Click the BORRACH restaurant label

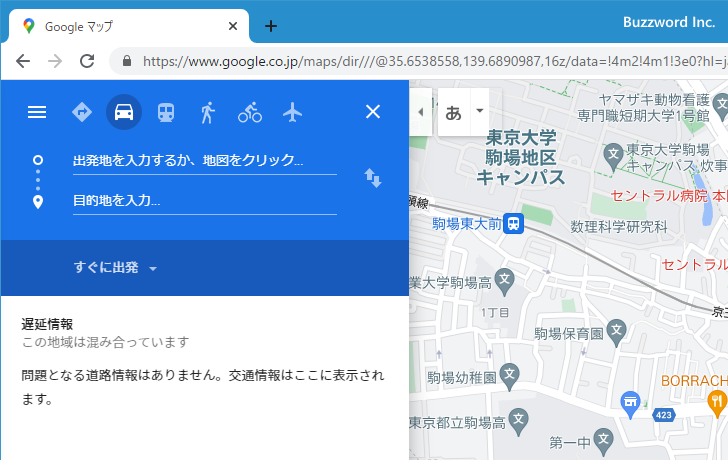(x=694, y=381)
